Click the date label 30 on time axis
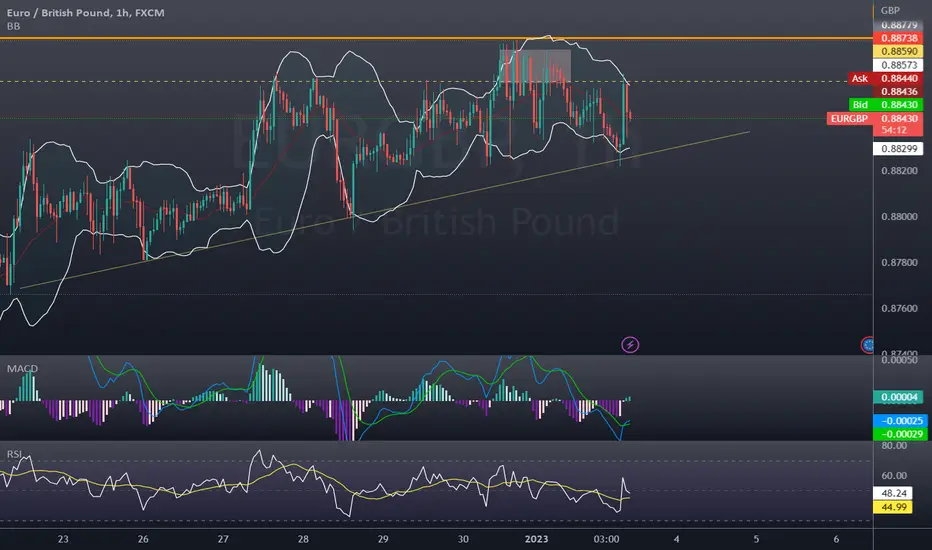932x550 pixels. pyautogui.click(x=463, y=539)
